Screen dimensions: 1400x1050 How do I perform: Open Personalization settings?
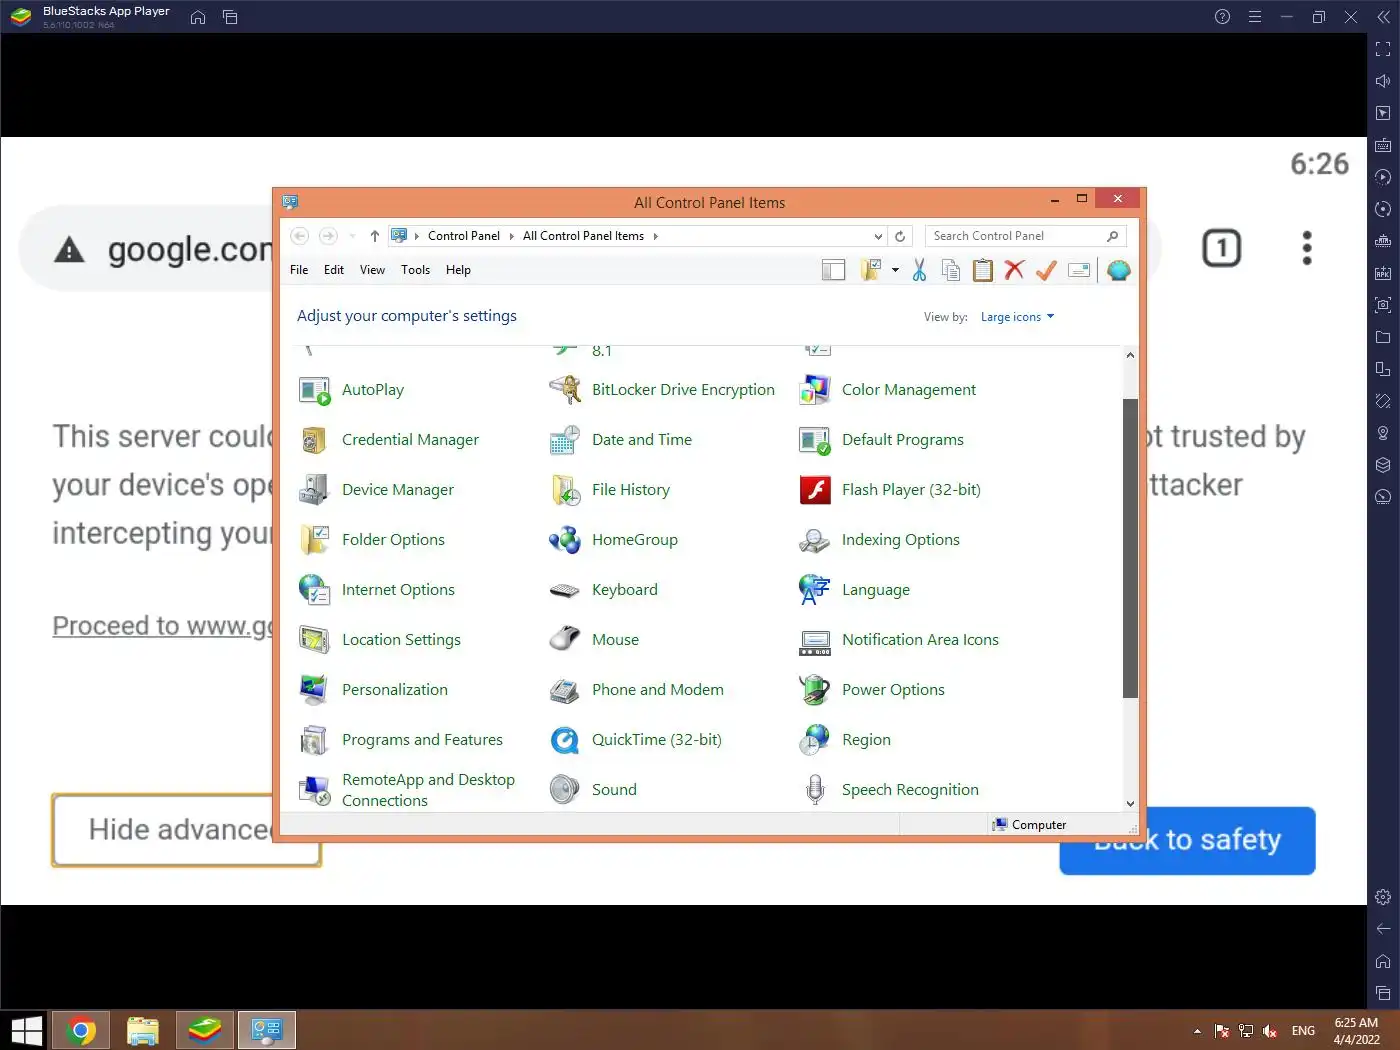click(x=374, y=690)
